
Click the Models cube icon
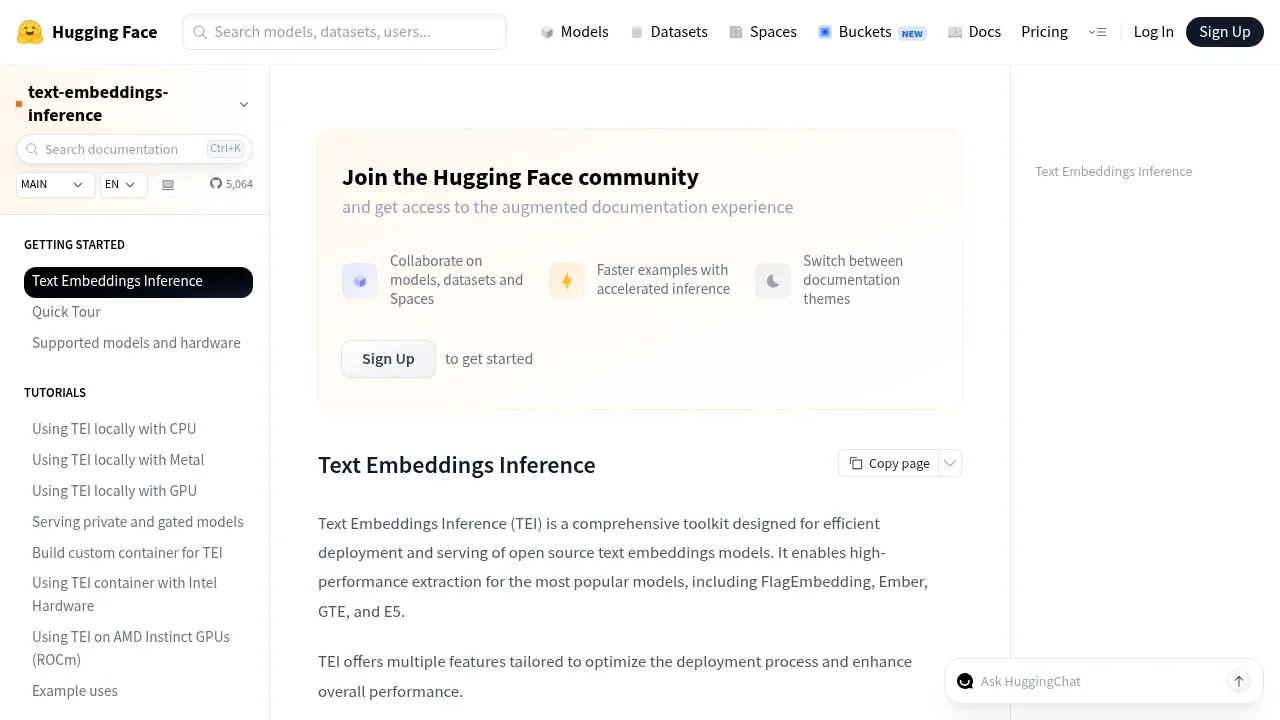tap(547, 32)
